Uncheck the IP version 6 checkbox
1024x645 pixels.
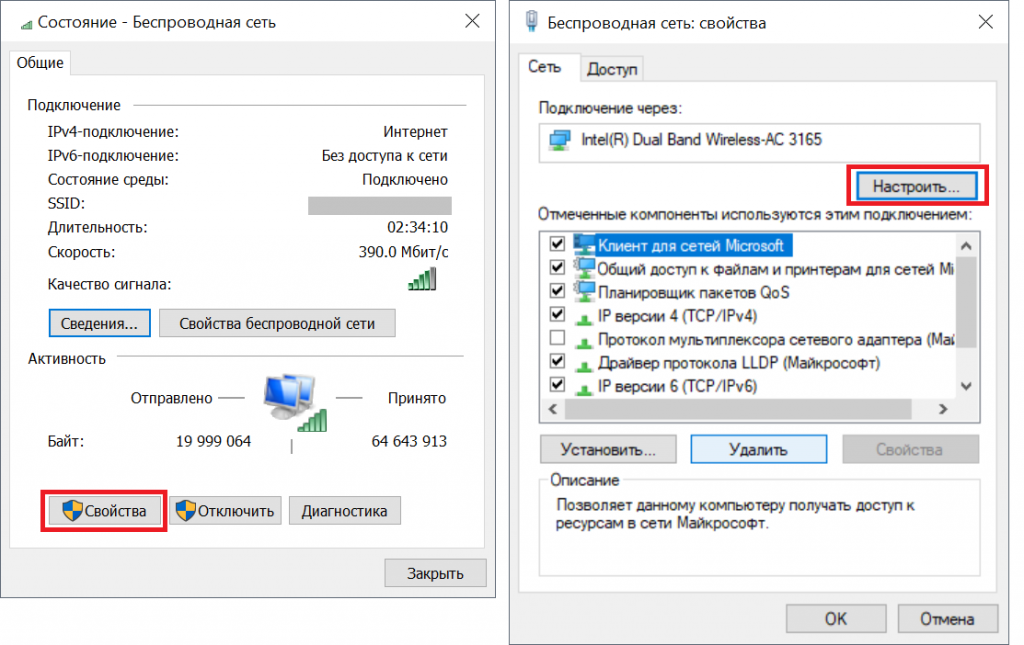(x=557, y=385)
